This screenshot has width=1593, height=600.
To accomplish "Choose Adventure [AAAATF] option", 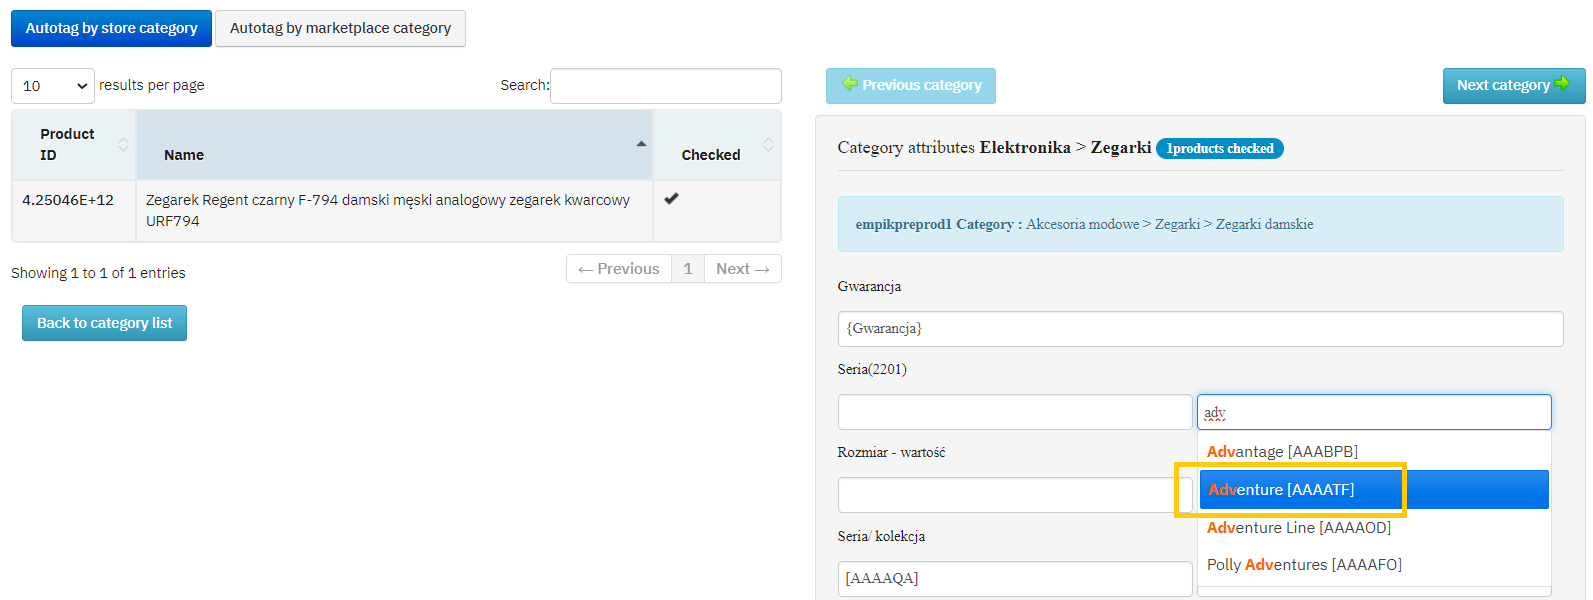I will [1282, 490].
